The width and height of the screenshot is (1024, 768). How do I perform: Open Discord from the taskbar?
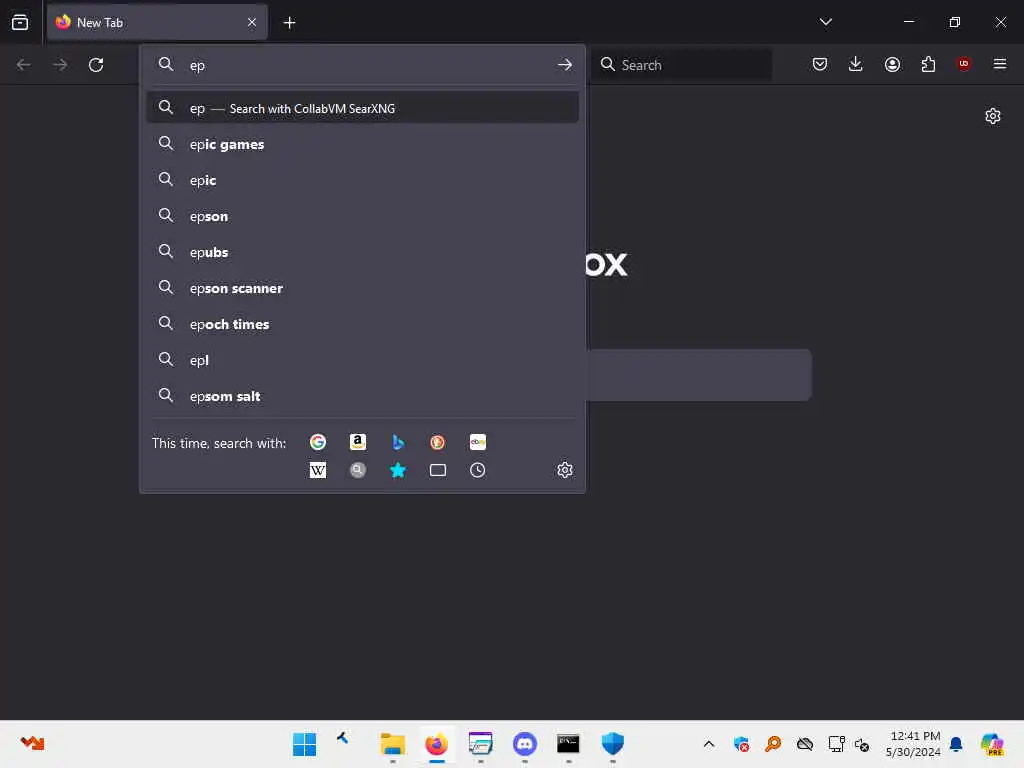(x=524, y=744)
